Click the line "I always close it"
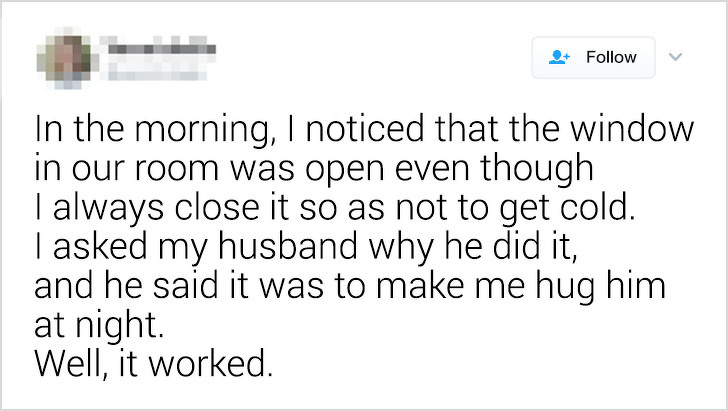This screenshot has width=728, height=411. pyautogui.click(x=335, y=208)
